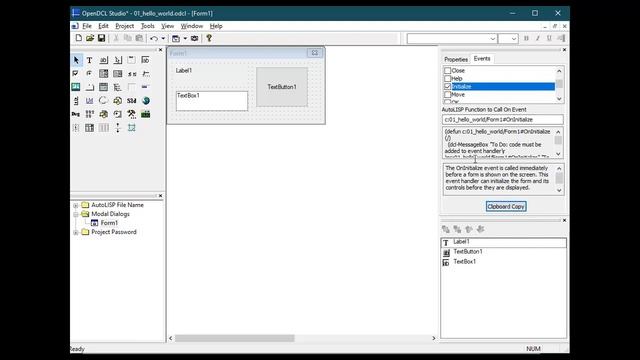Click the Help question mark icon
The image size is (640, 360).
point(209,38)
